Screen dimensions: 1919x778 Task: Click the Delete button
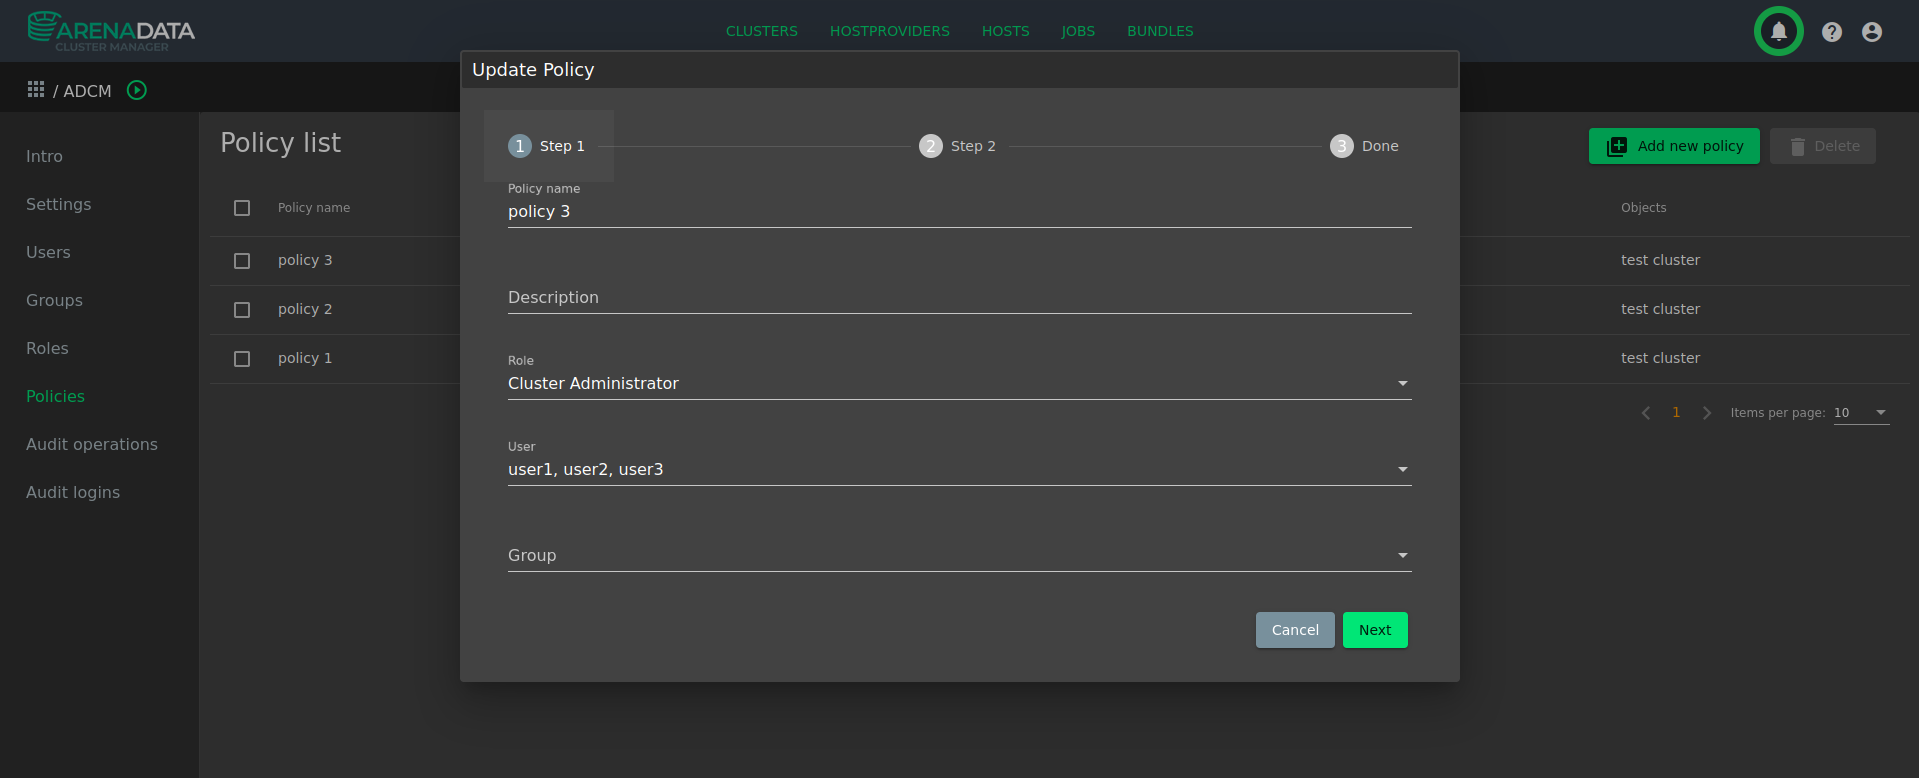coord(1823,146)
